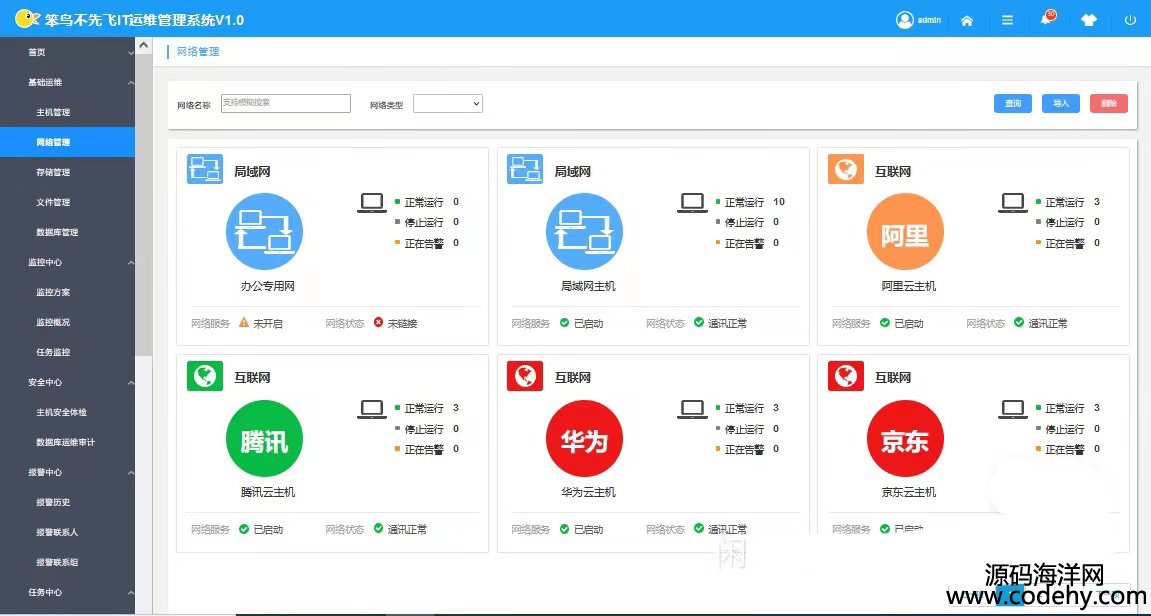Collapse the 基础运维 section chevron
This screenshot has height=616, width=1151.
131,82
